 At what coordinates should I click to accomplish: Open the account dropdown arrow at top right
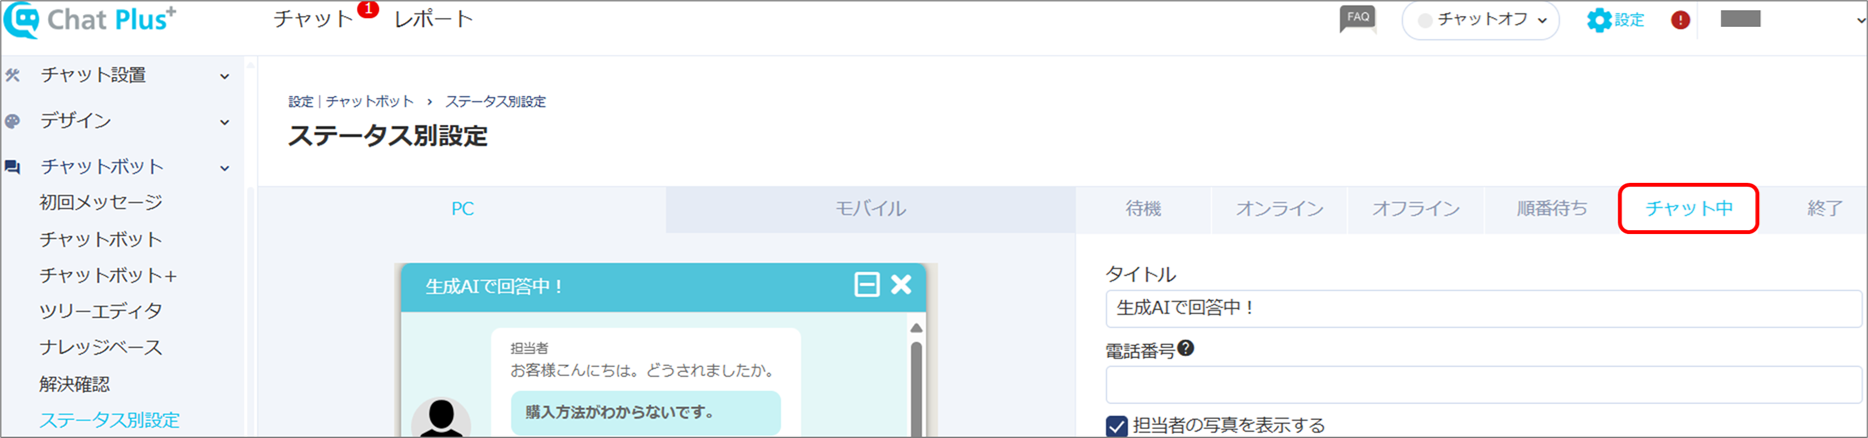click(1860, 20)
